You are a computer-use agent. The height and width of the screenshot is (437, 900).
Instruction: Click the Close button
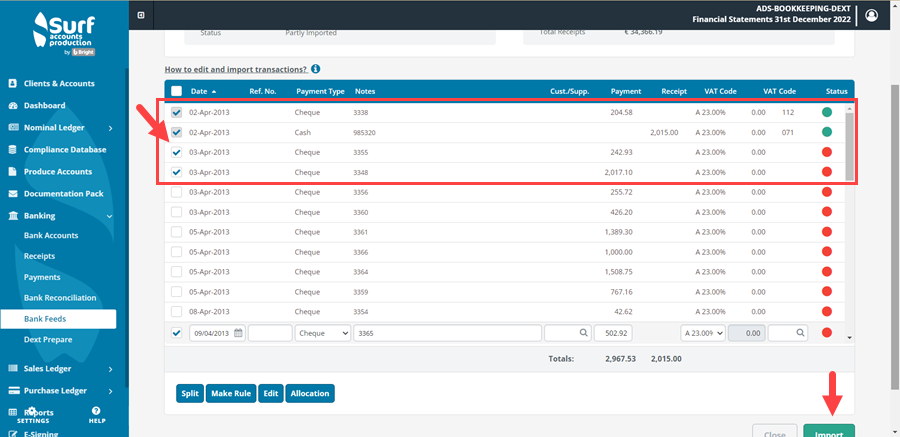point(775,432)
